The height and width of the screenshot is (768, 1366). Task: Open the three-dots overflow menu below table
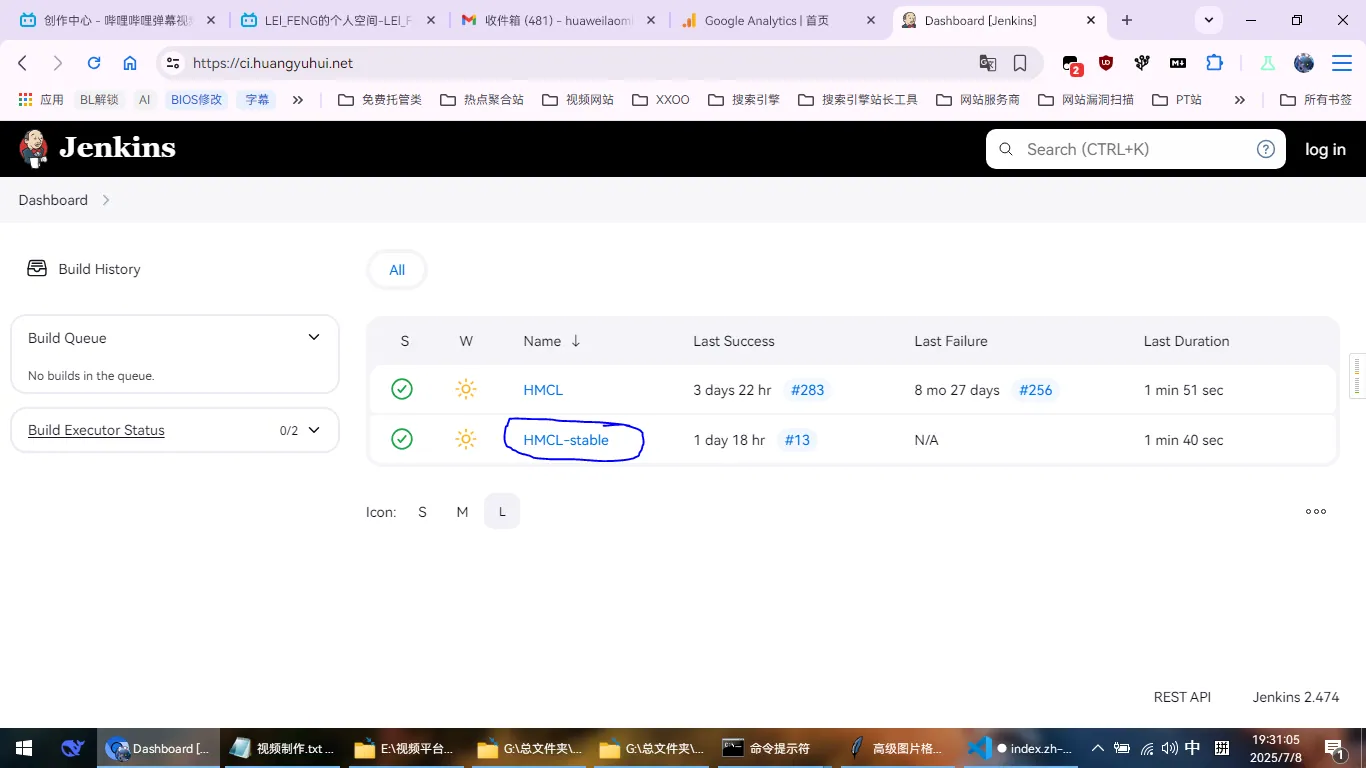(x=1315, y=511)
